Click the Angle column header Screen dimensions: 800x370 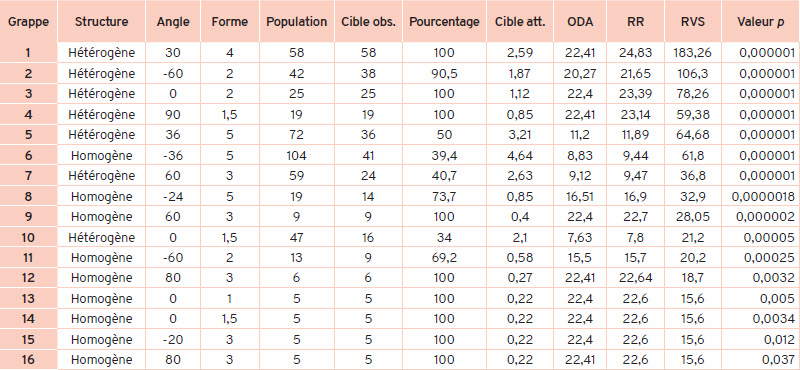pos(173,22)
